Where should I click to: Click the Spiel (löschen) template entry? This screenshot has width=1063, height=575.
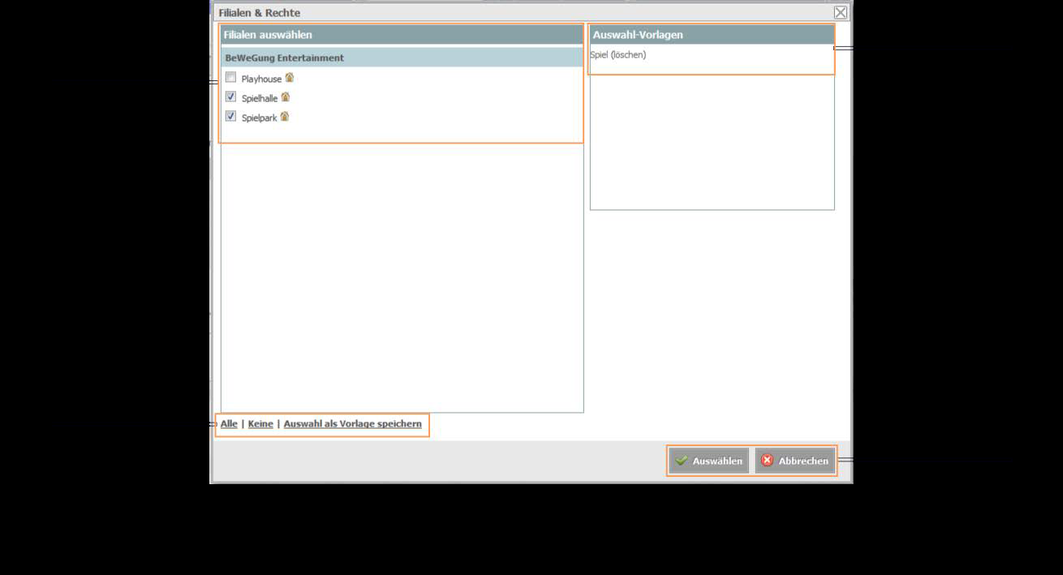point(618,55)
